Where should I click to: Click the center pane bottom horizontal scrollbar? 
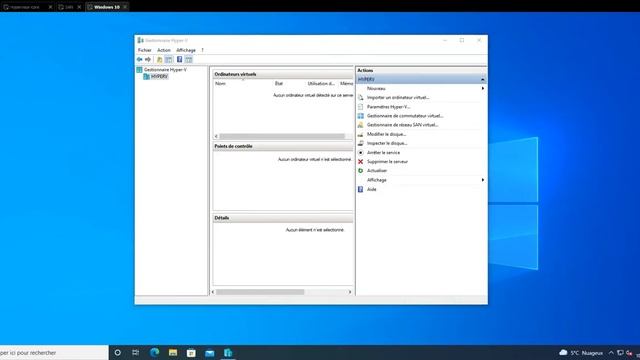pos(260,292)
